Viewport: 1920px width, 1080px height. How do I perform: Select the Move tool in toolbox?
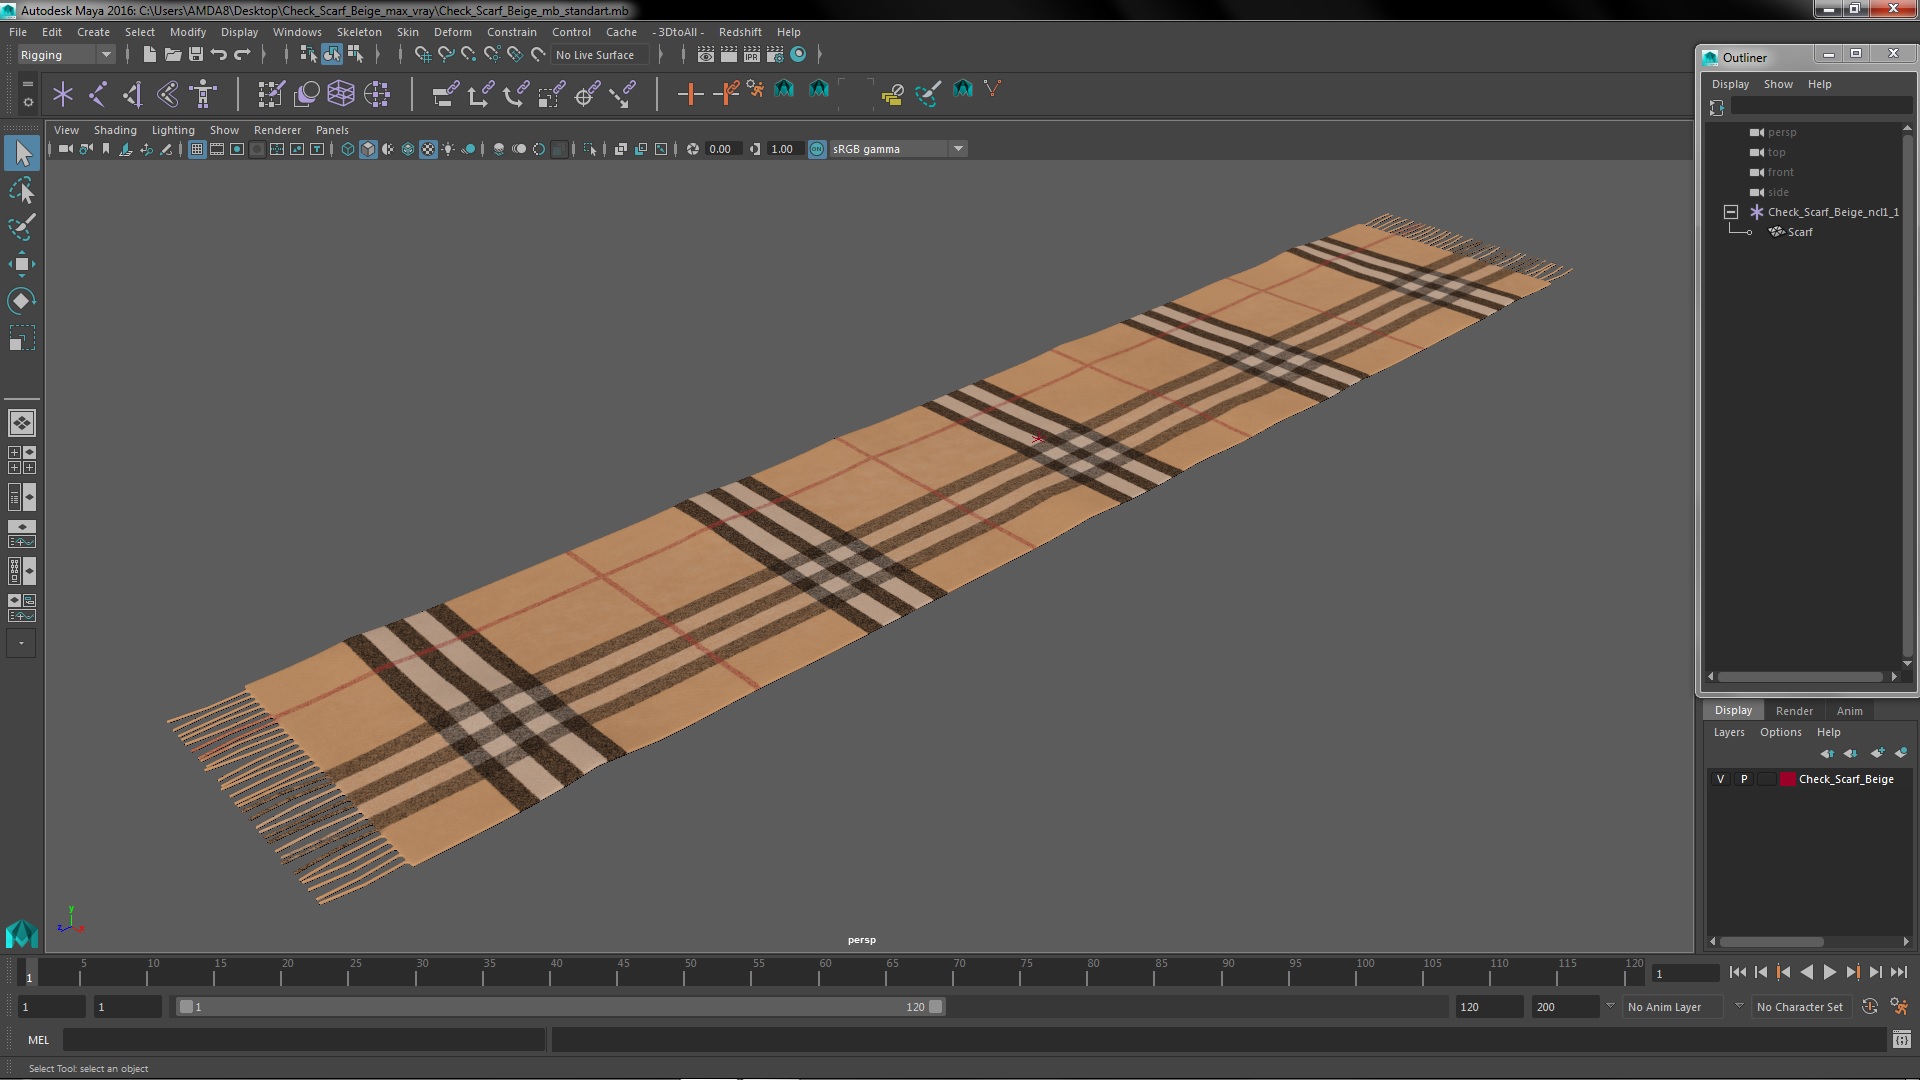[x=22, y=264]
